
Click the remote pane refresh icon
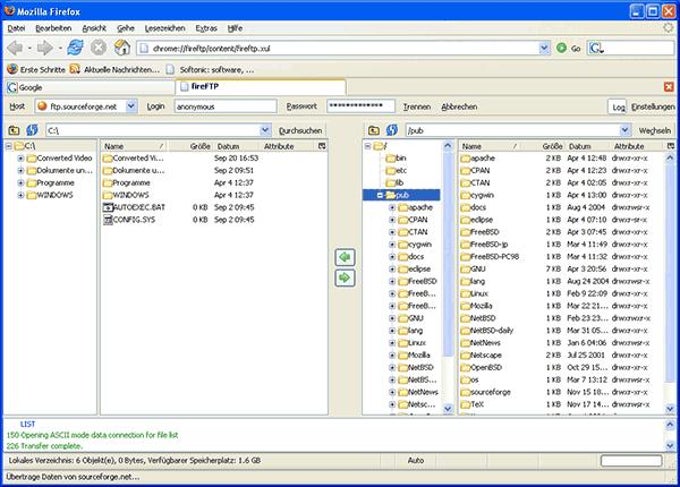392,130
